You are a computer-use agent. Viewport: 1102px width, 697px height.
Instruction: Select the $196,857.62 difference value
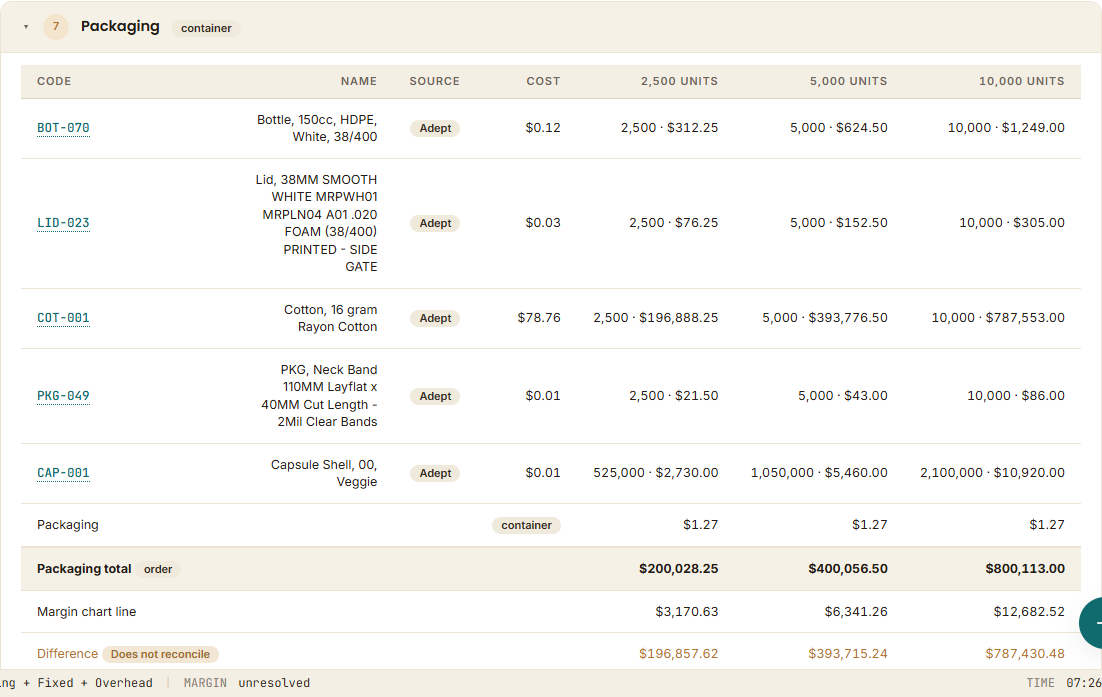(x=678, y=654)
